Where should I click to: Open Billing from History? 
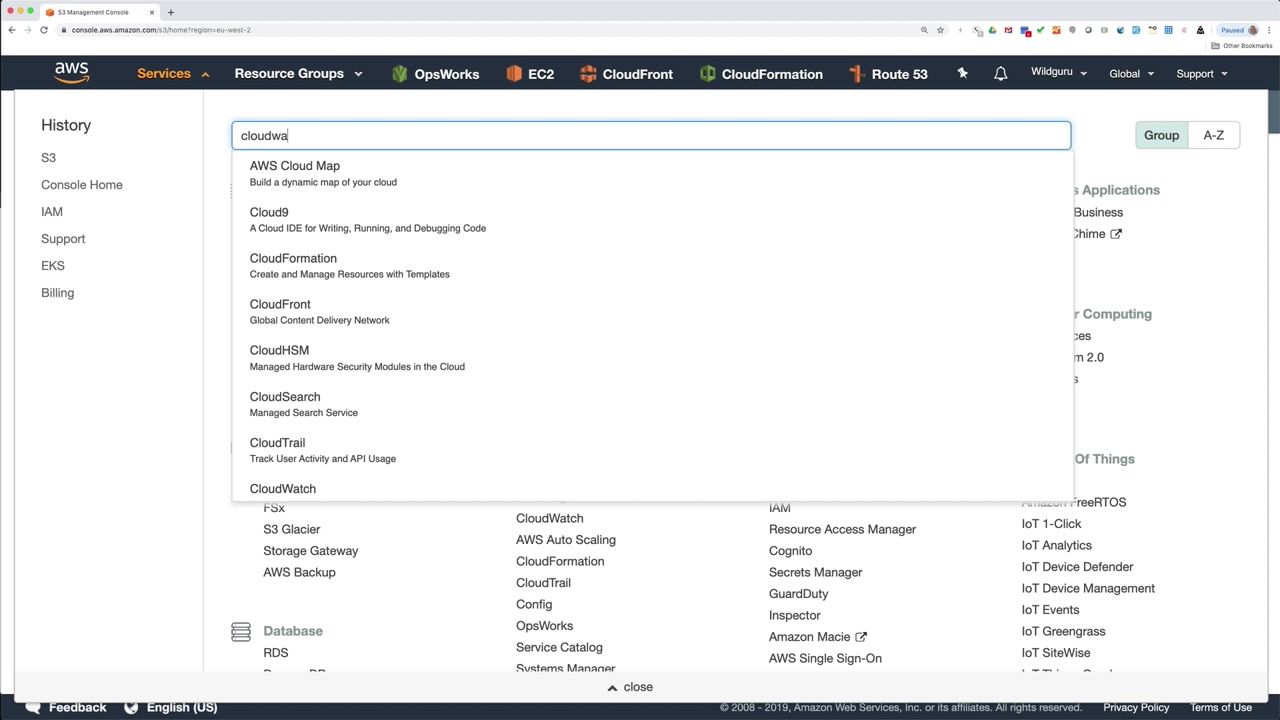(57, 293)
